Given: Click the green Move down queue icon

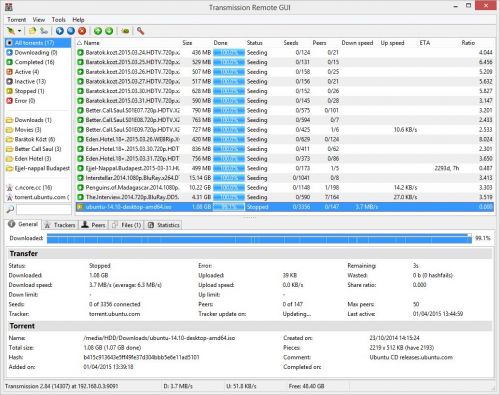Looking at the screenshot, I should (x=109, y=31).
